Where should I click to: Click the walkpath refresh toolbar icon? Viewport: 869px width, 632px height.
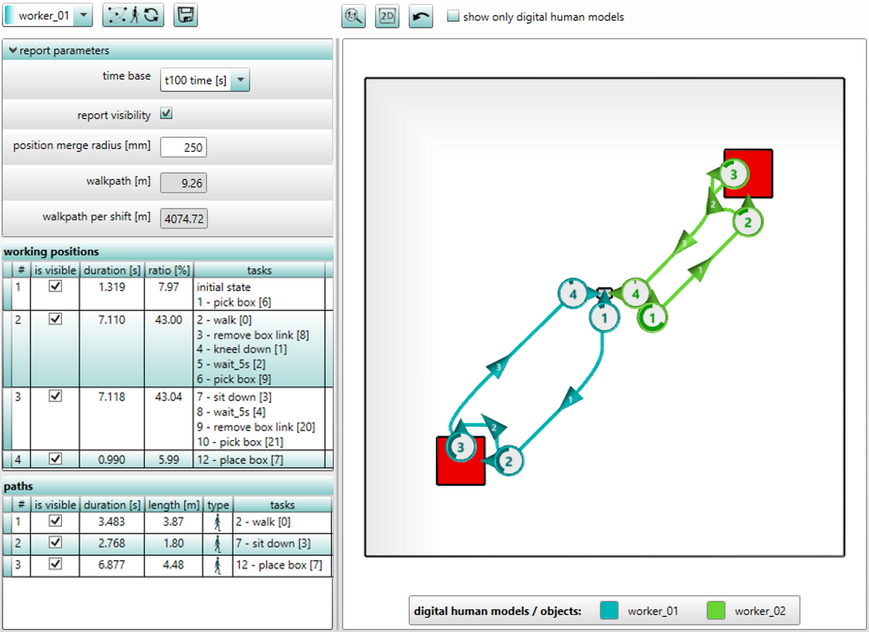pyautogui.click(x=133, y=16)
